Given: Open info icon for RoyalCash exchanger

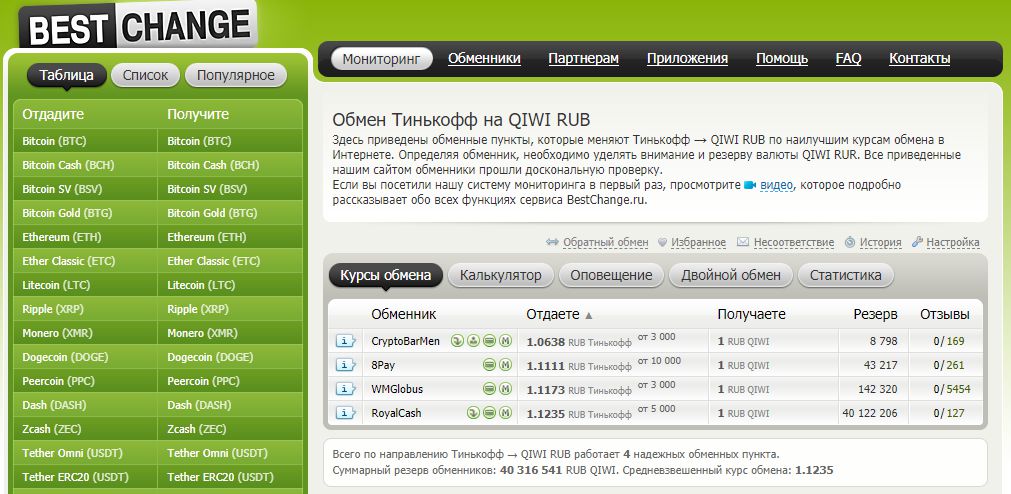Looking at the screenshot, I should coord(346,413).
